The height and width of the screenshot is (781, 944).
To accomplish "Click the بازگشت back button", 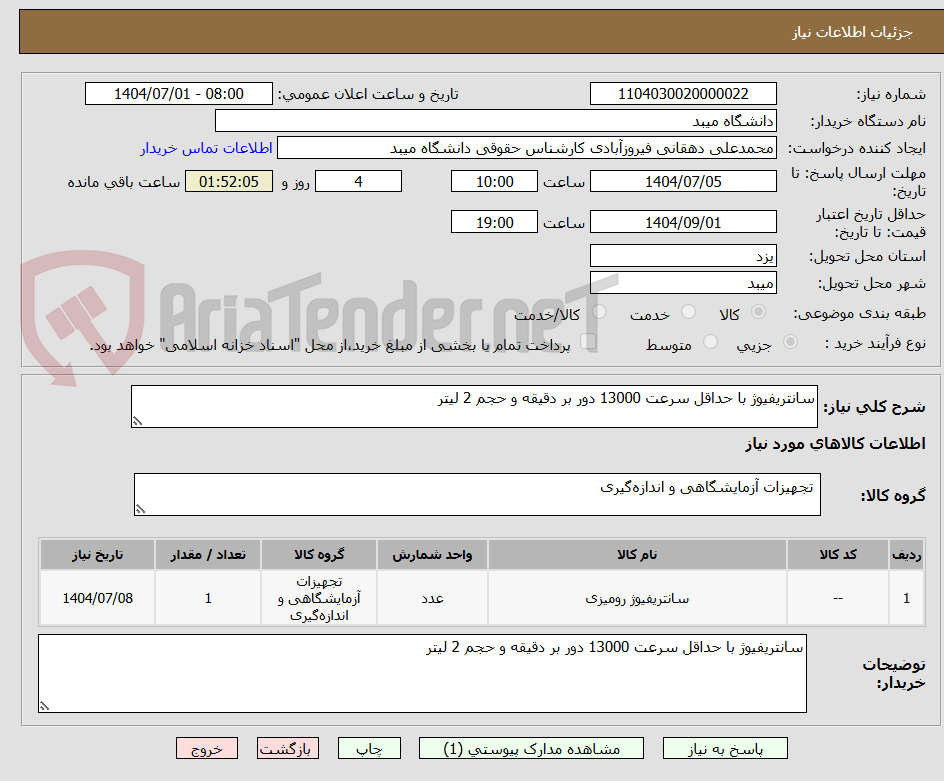I will [288, 747].
